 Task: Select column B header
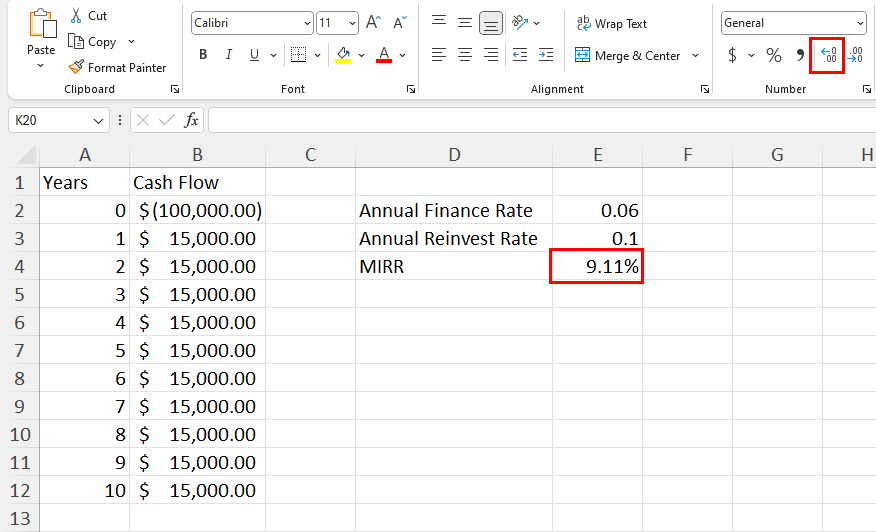click(x=197, y=155)
